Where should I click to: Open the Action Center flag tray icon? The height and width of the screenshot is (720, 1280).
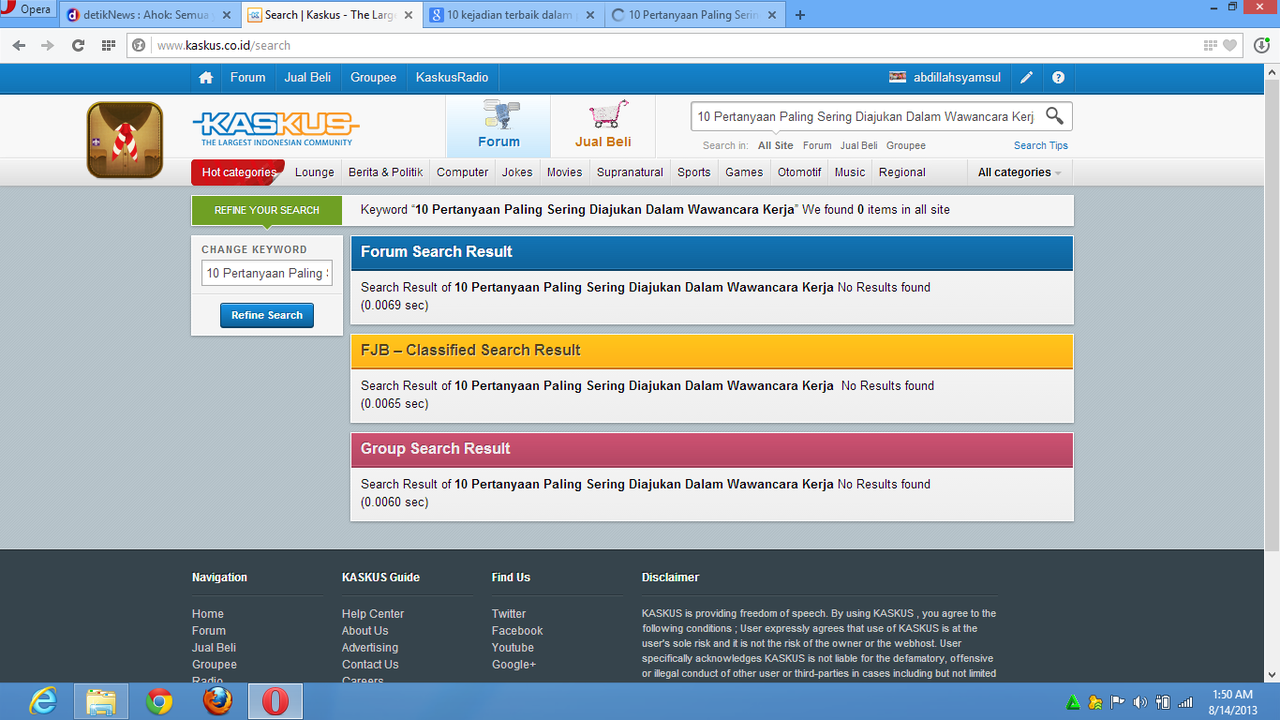[1118, 702]
